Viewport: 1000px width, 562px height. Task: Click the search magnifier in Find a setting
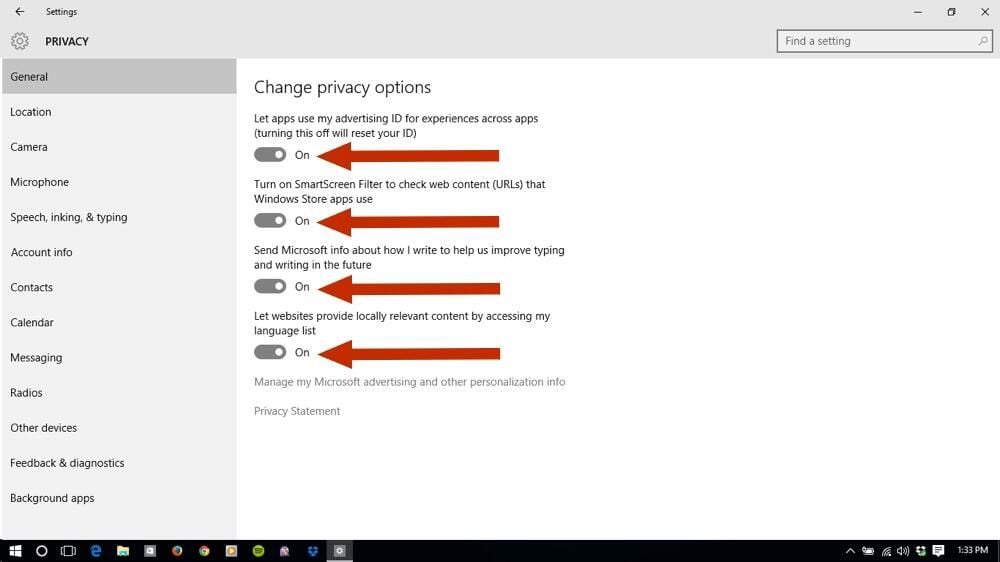point(983,41)
